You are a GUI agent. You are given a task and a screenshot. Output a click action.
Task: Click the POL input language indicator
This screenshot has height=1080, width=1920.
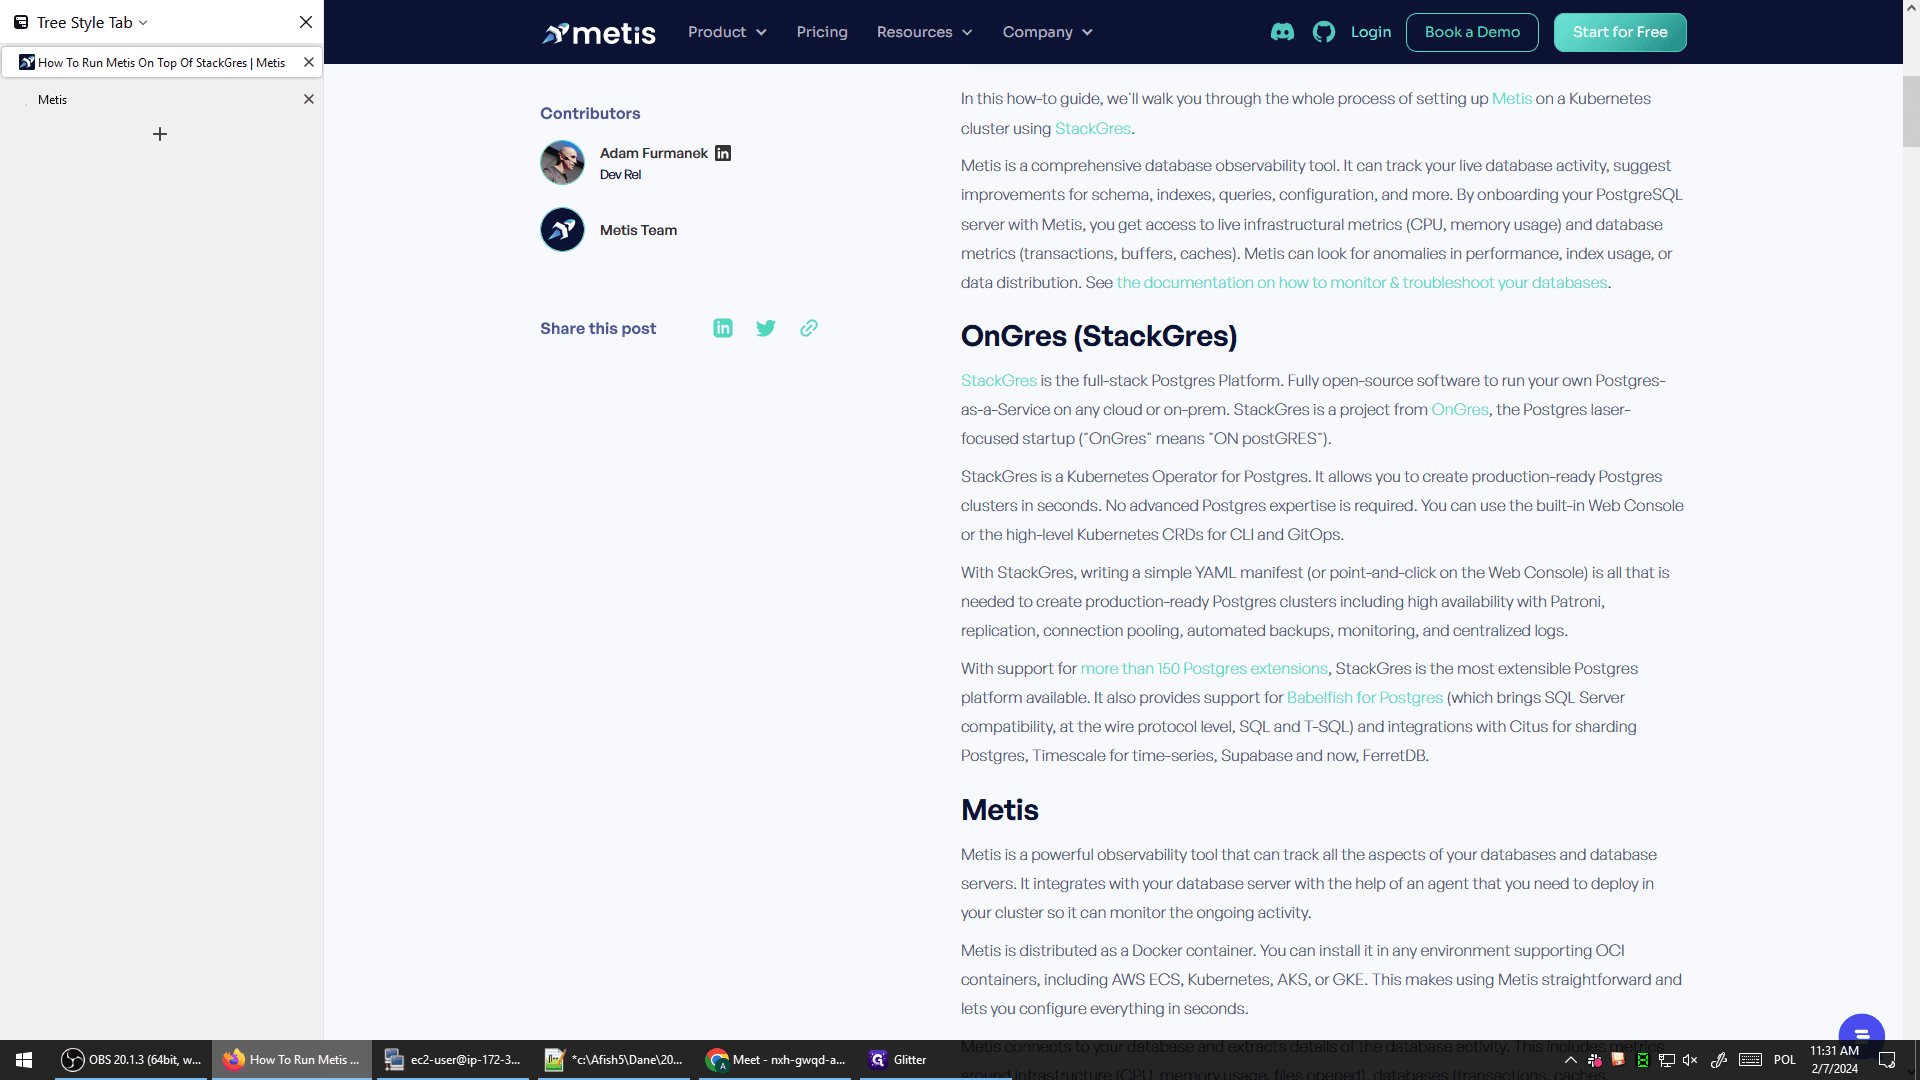coord(1785,1060)
